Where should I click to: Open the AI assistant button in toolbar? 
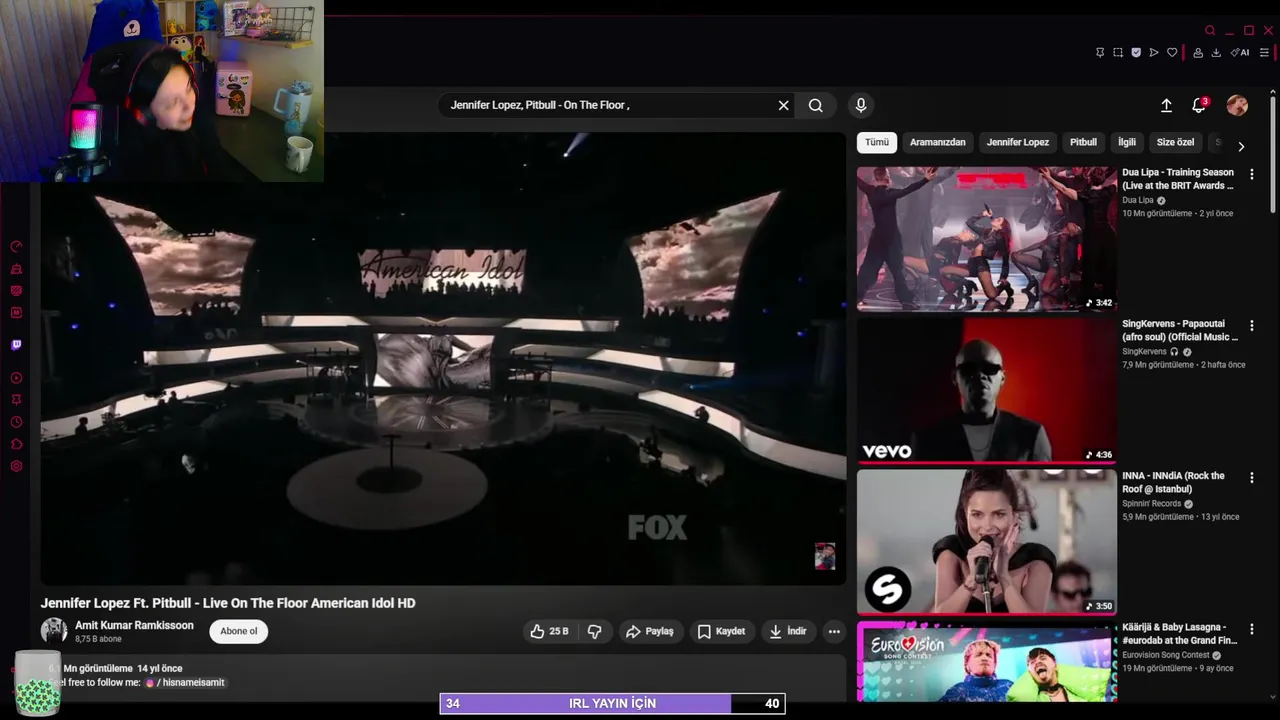coord(1240,53)
